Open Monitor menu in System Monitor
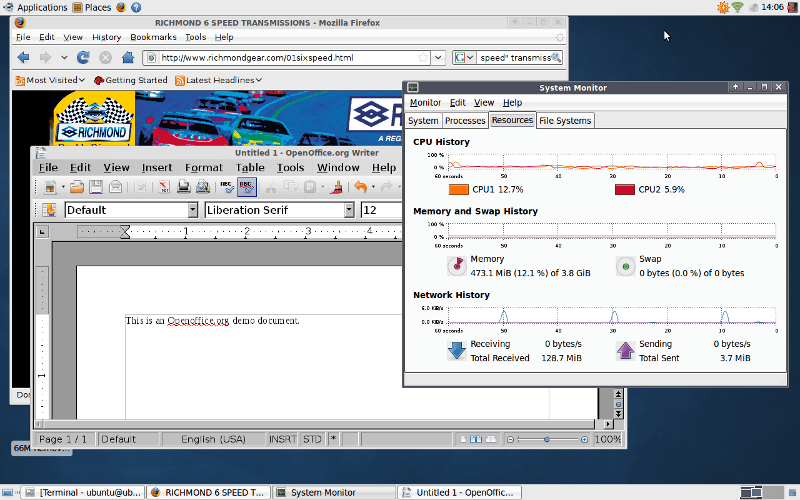This screenshot has width=800, height=500. (x=425, y=103)
